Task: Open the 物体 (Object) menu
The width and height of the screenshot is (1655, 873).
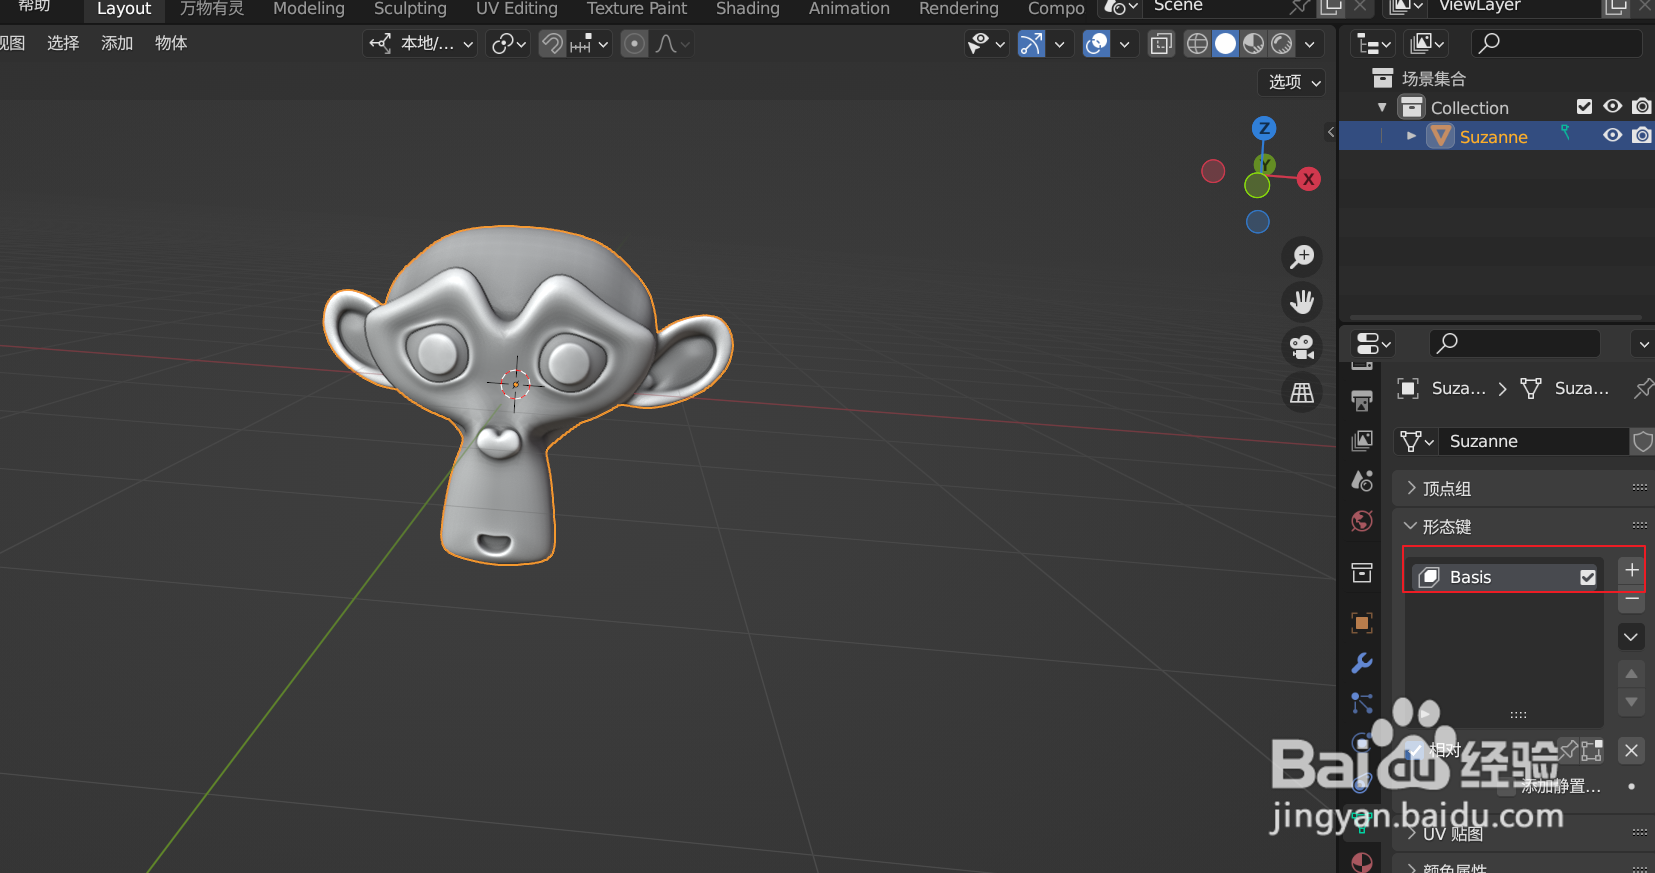Action: pyautogui.click(x=171, y=43)
